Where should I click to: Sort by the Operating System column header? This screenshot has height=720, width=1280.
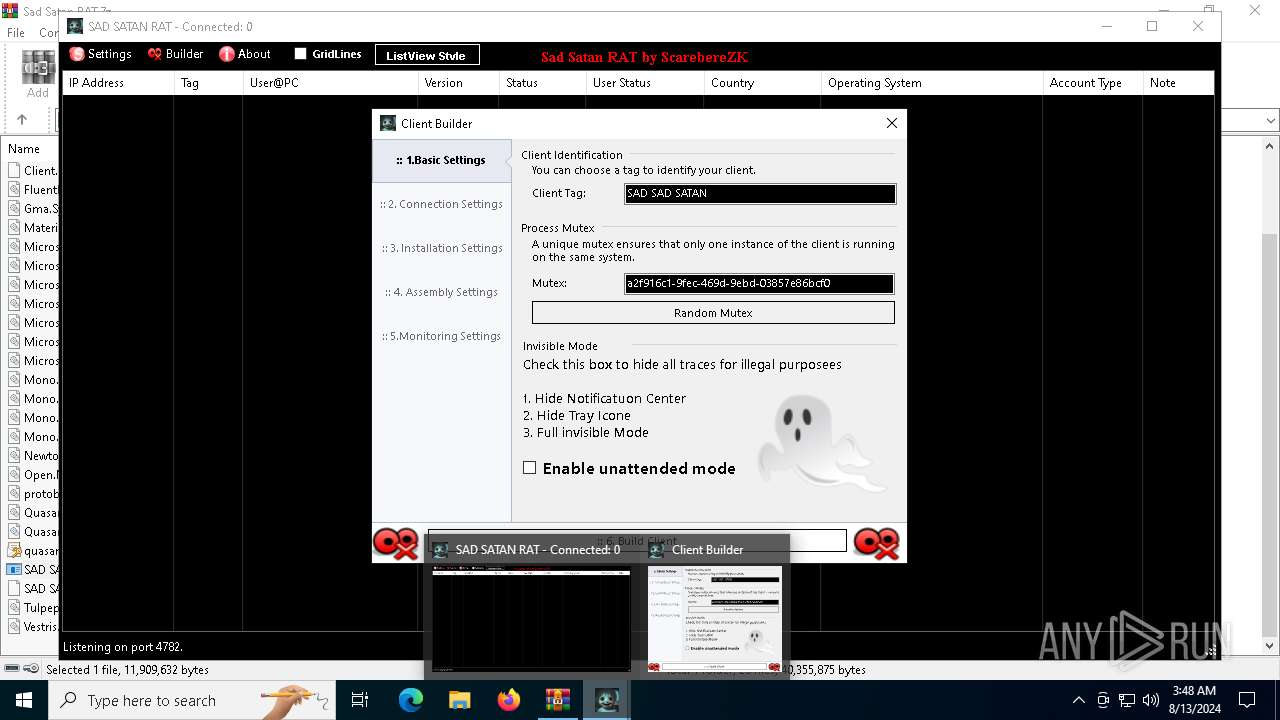coord(932,83)
